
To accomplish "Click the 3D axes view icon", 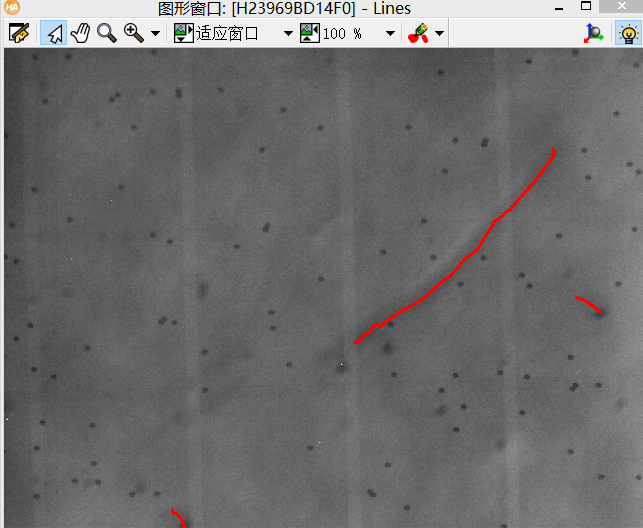I will pyautogui.click(x=594, y=33).
